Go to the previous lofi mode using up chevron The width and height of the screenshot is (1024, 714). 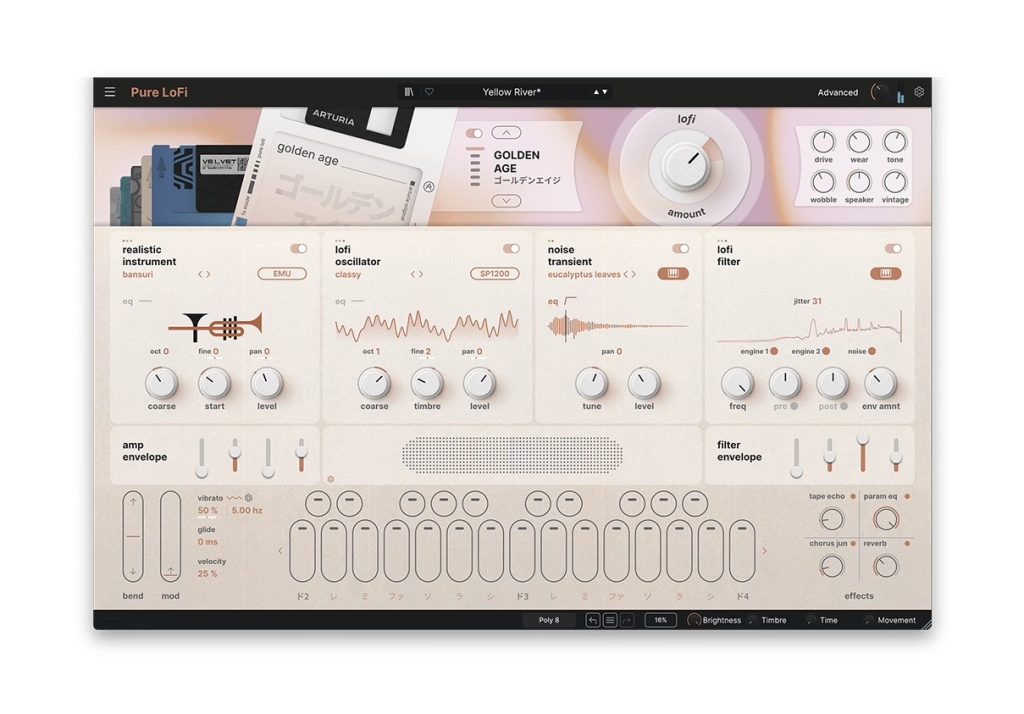(506, 133)
